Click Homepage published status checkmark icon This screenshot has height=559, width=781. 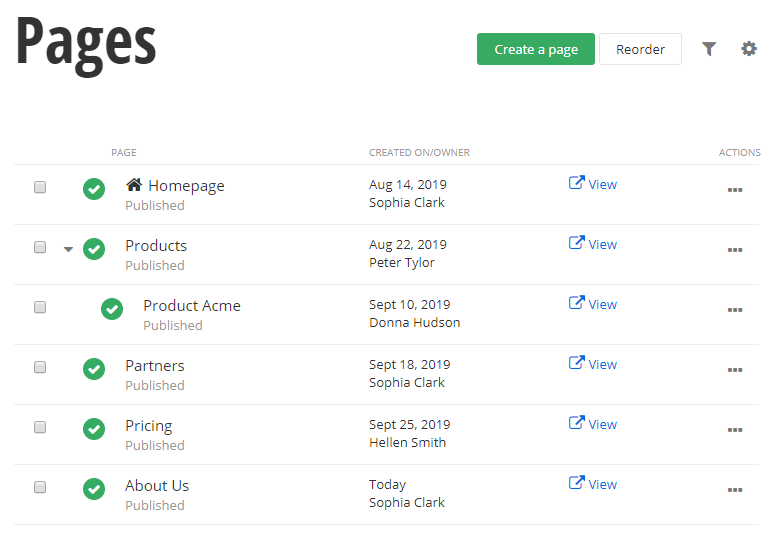coord(94,189)
